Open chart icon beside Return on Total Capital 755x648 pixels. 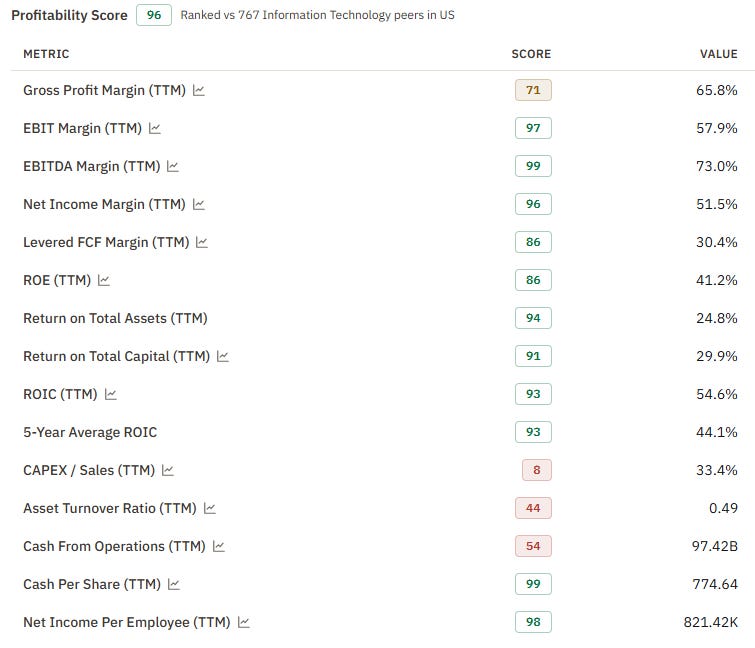[222, 356]
